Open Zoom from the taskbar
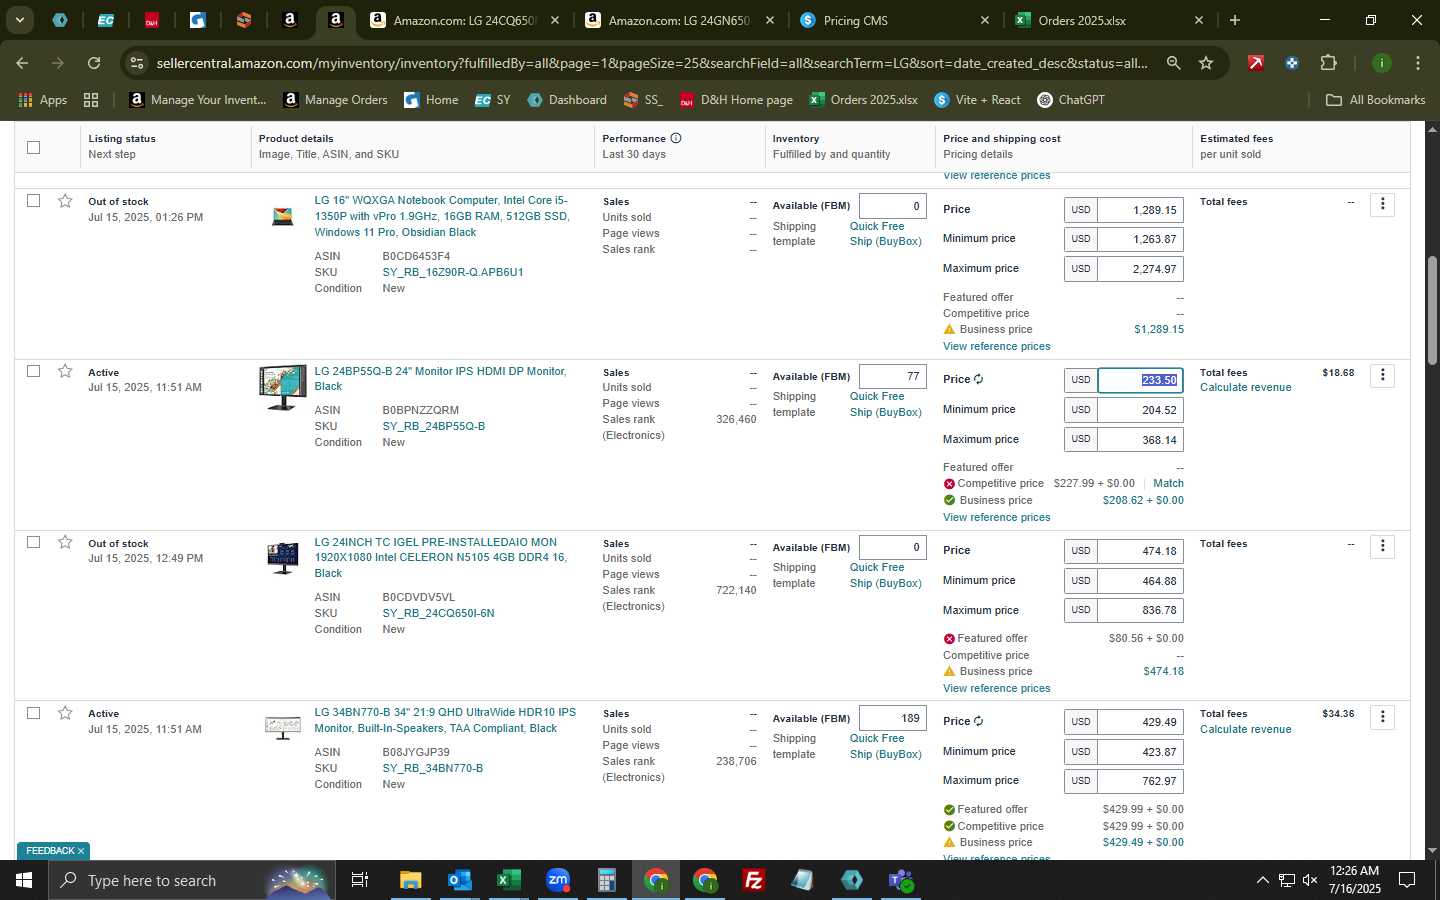This screenshot has width=1440, height=900. [557, 880]
